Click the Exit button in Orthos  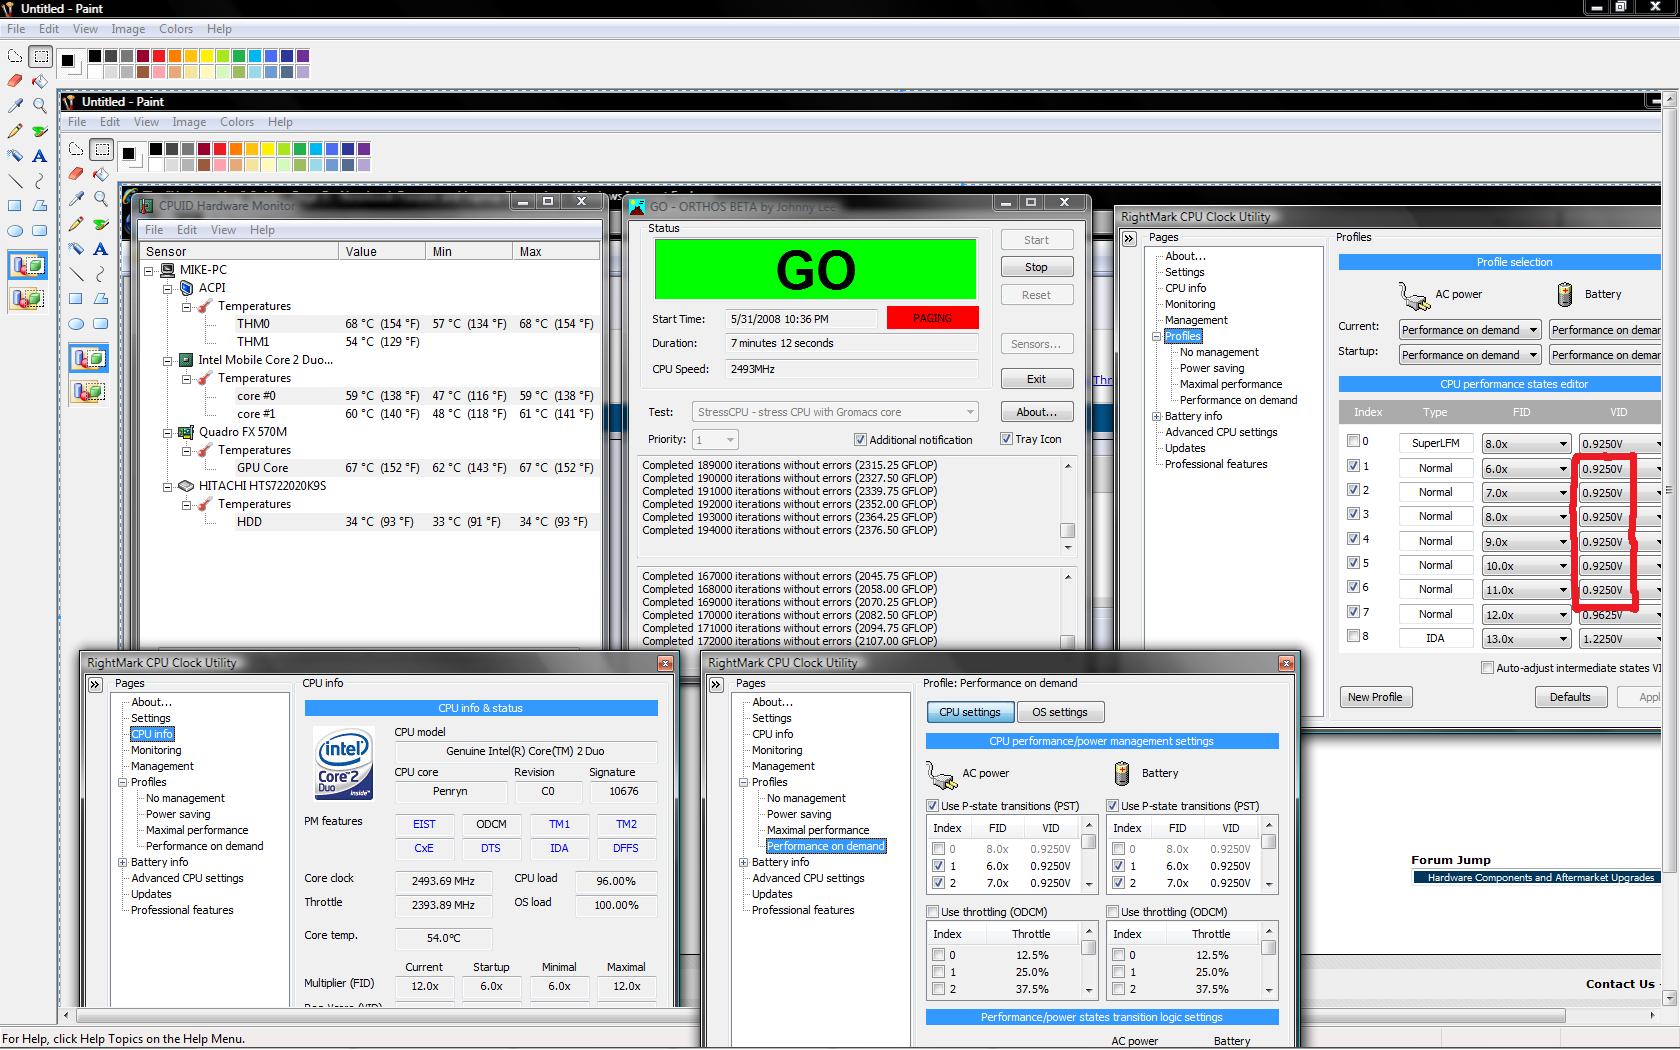pyautogui.click(x=1037, y=379)
